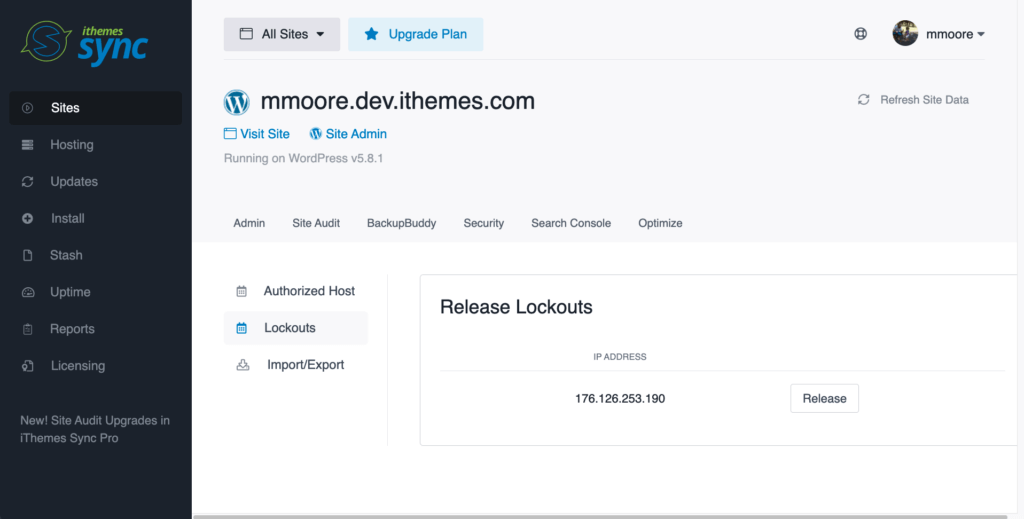Click the download-tray icon beside Import/Export
Image resolution: width=1024 pixels, height=519 pixels.
pos(243,365)
